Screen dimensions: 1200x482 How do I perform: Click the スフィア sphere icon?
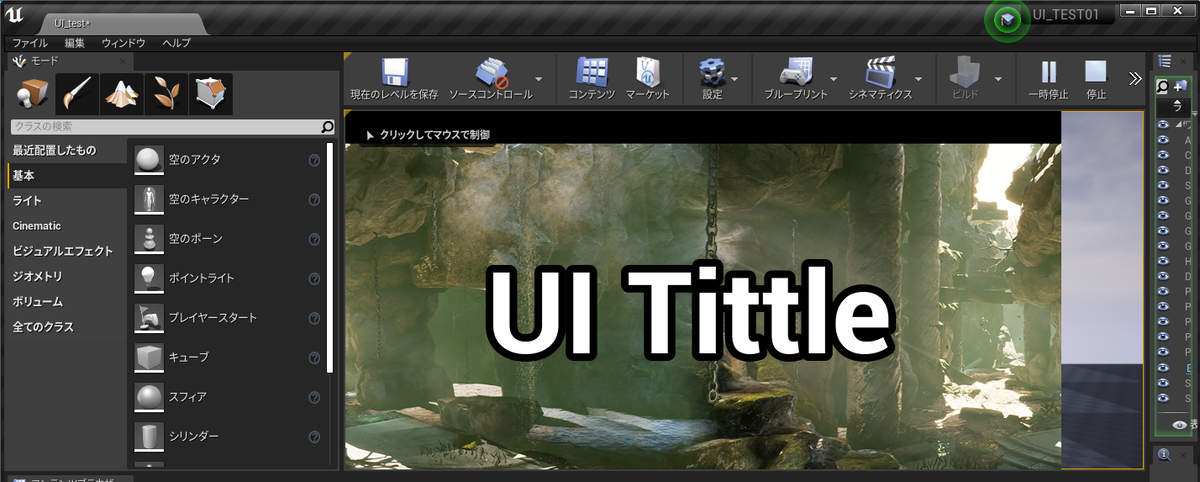click(x=148, y=397)
